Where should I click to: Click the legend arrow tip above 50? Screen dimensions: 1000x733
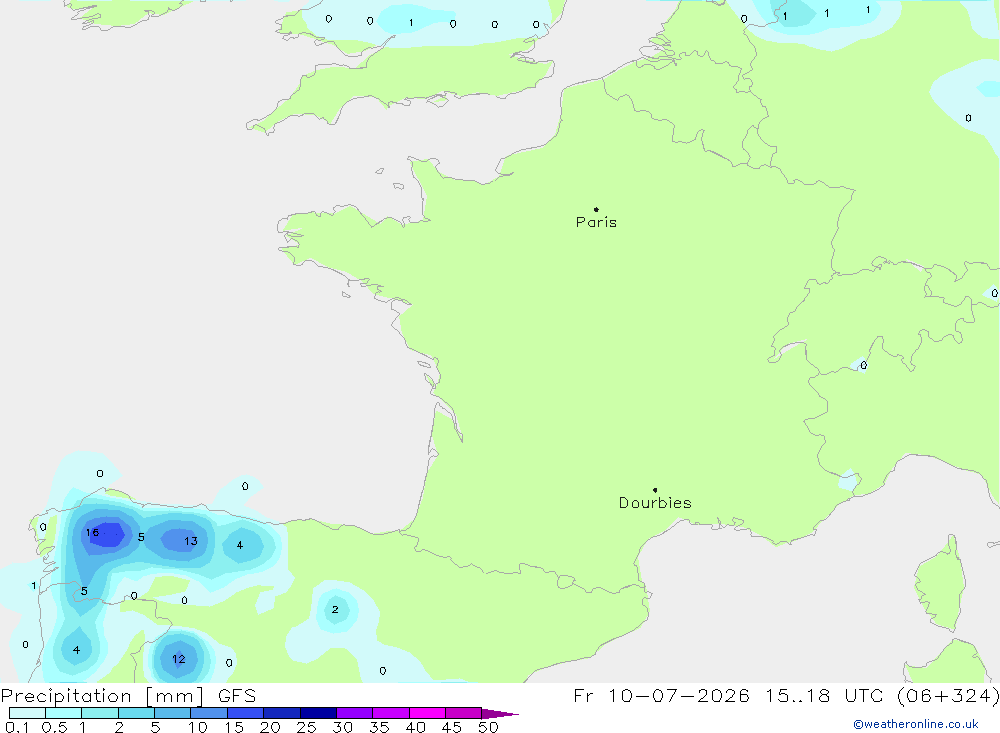[x=500, y=714]
